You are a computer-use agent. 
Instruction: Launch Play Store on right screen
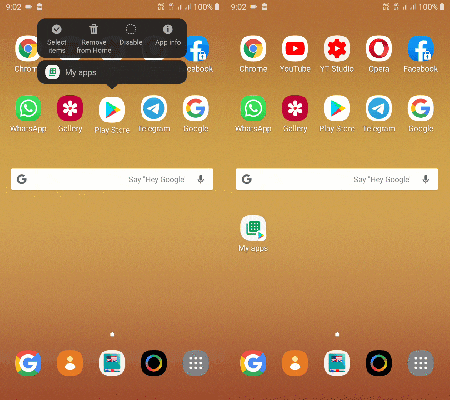coord(337,108)
